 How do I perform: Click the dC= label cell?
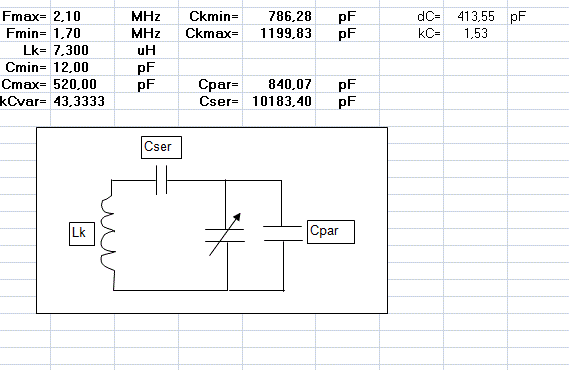click(412, 16)
